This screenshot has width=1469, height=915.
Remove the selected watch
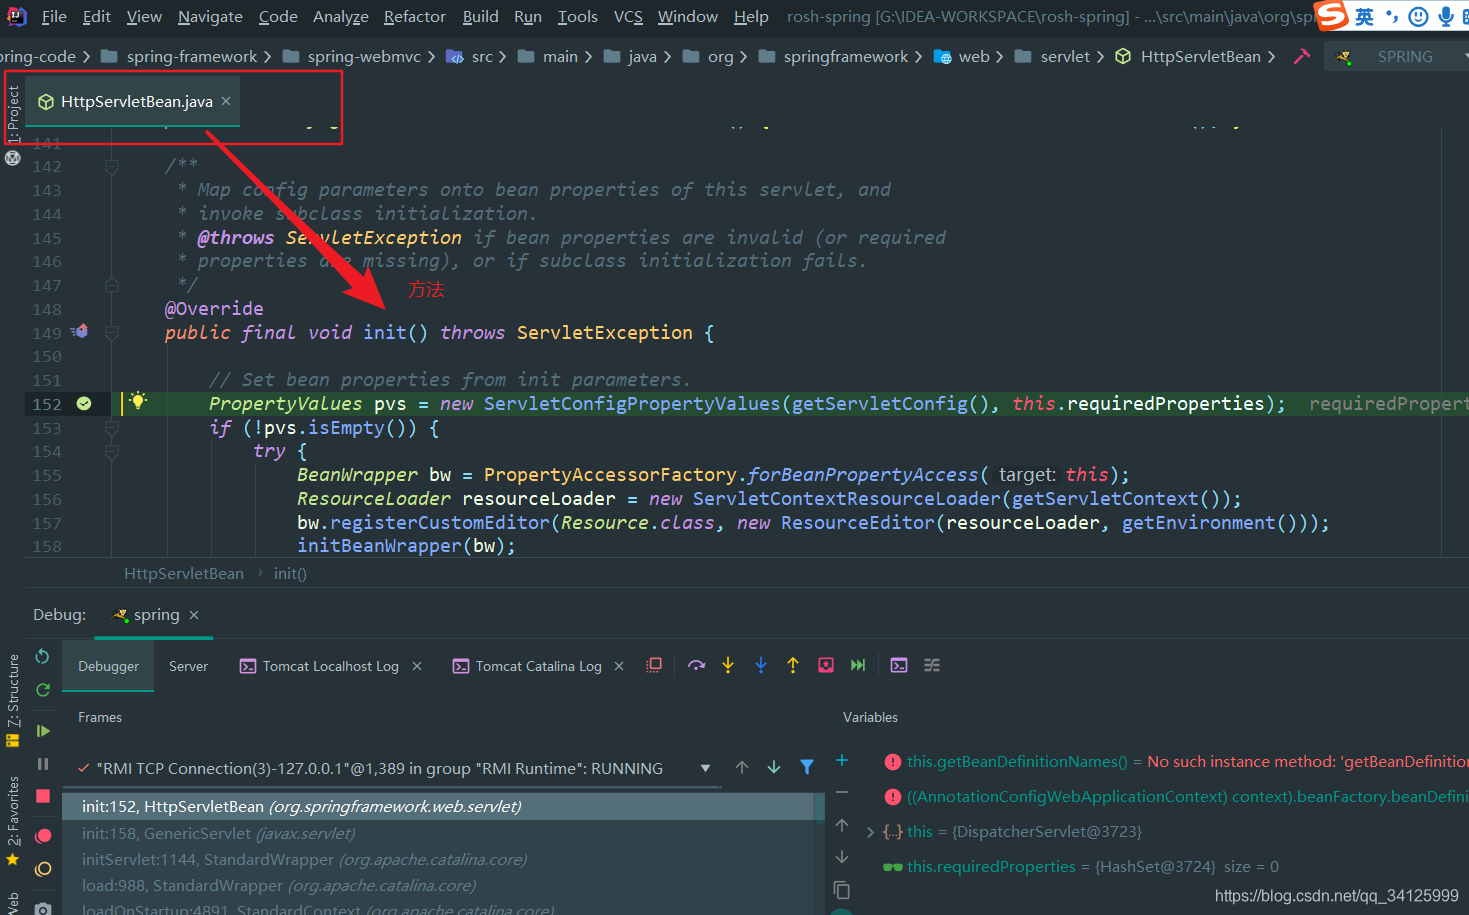842,793
